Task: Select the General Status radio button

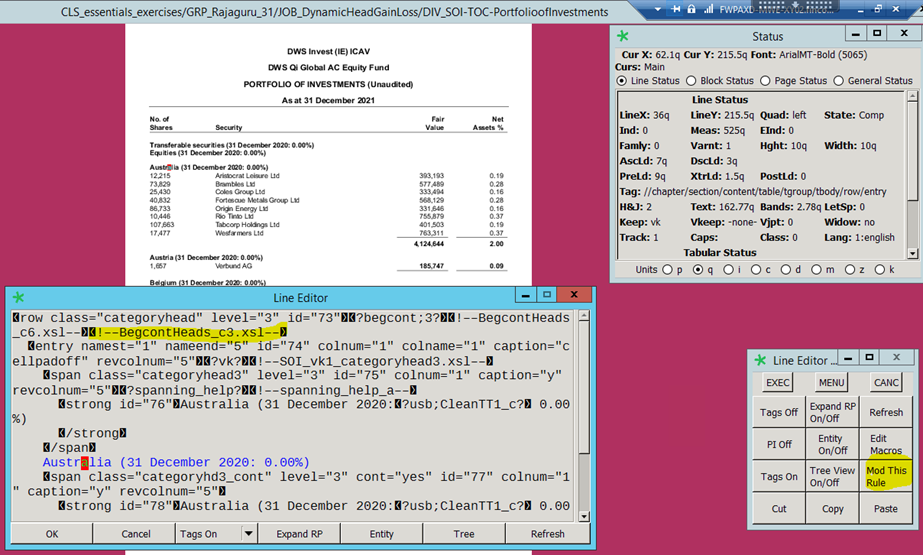Action: [x=839, y=81]
